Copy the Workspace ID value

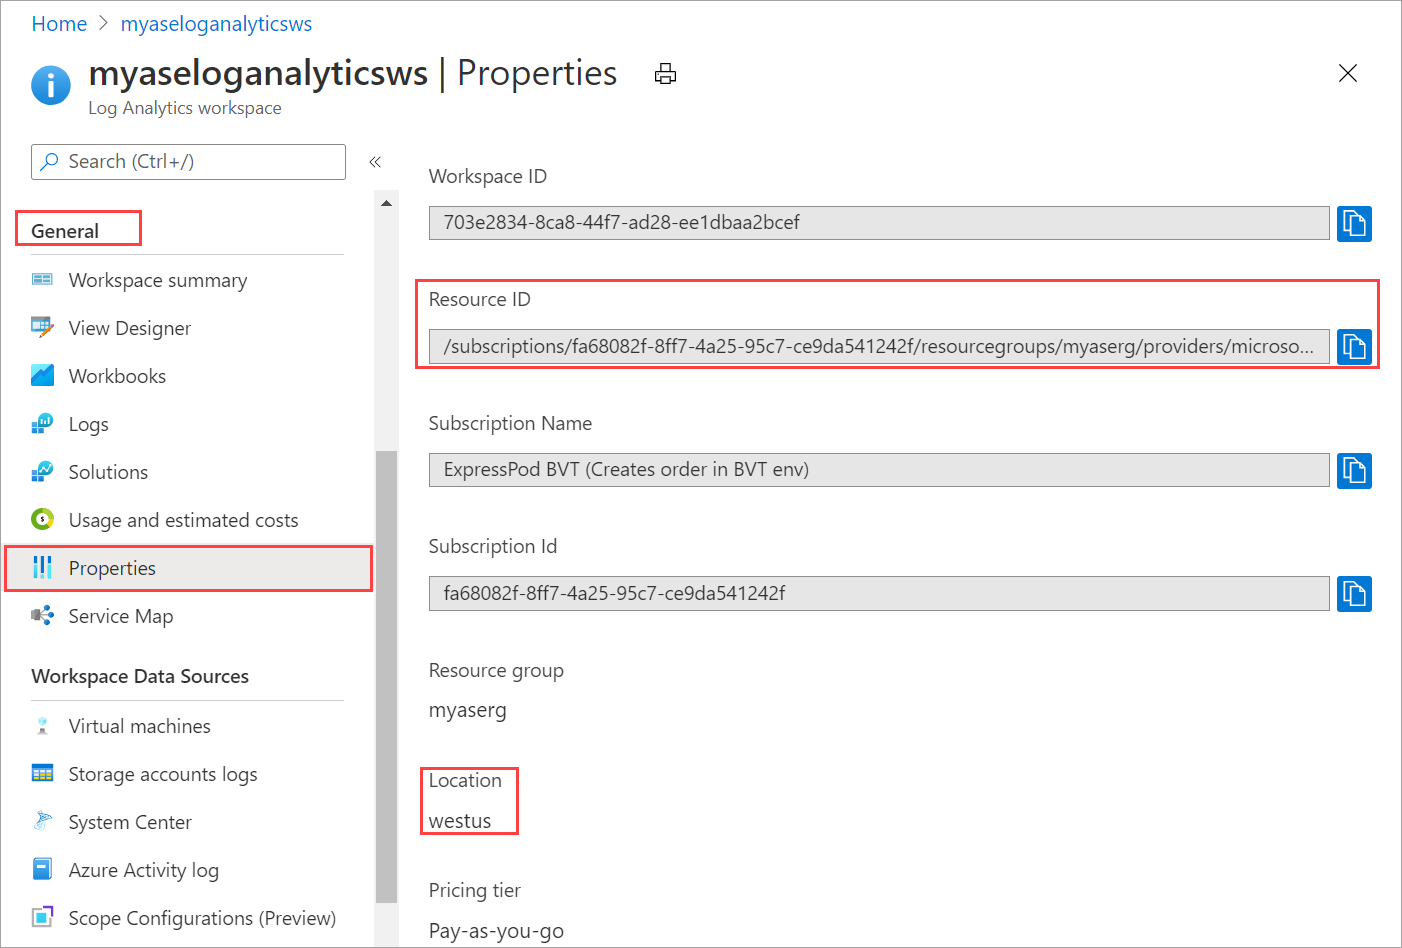click(x=1355, y=223)
